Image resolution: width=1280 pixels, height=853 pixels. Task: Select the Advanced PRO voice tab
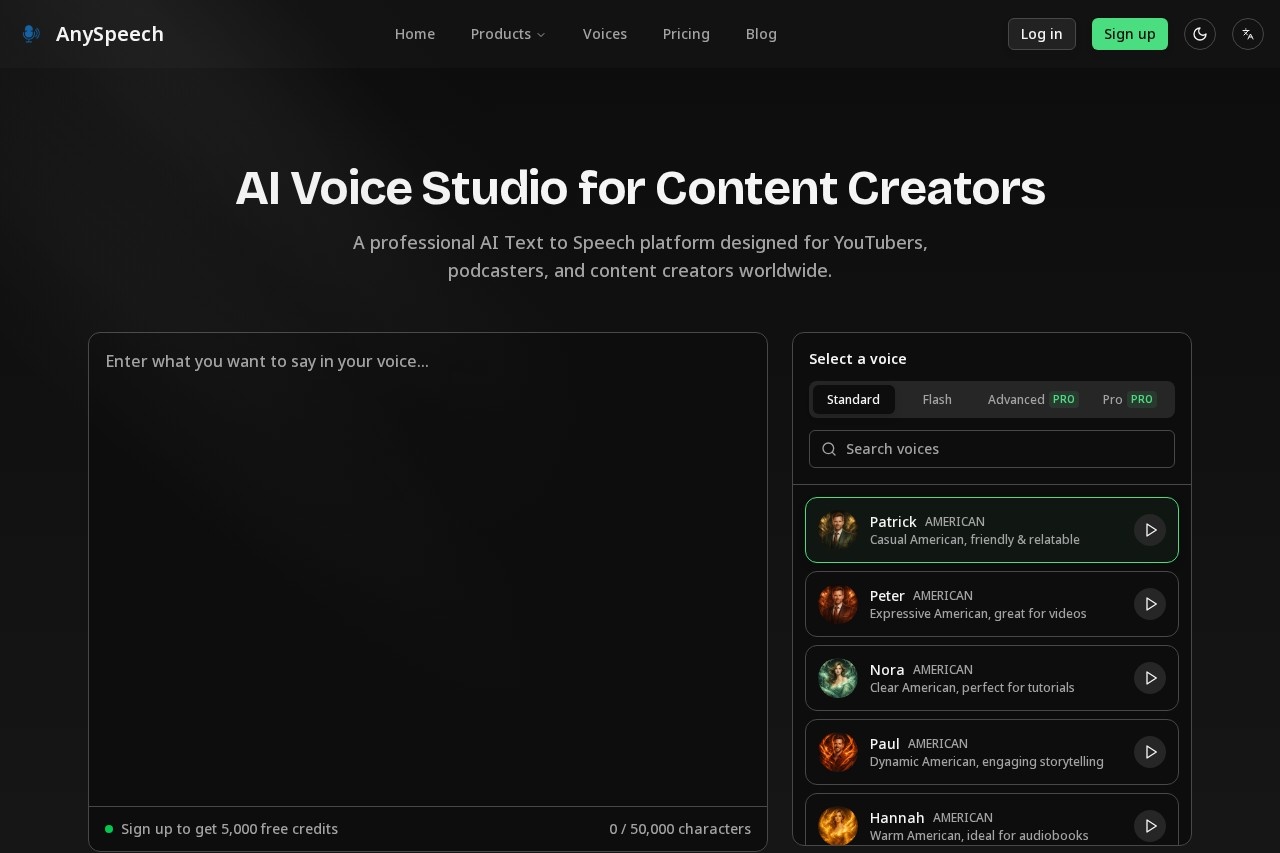1031,399
